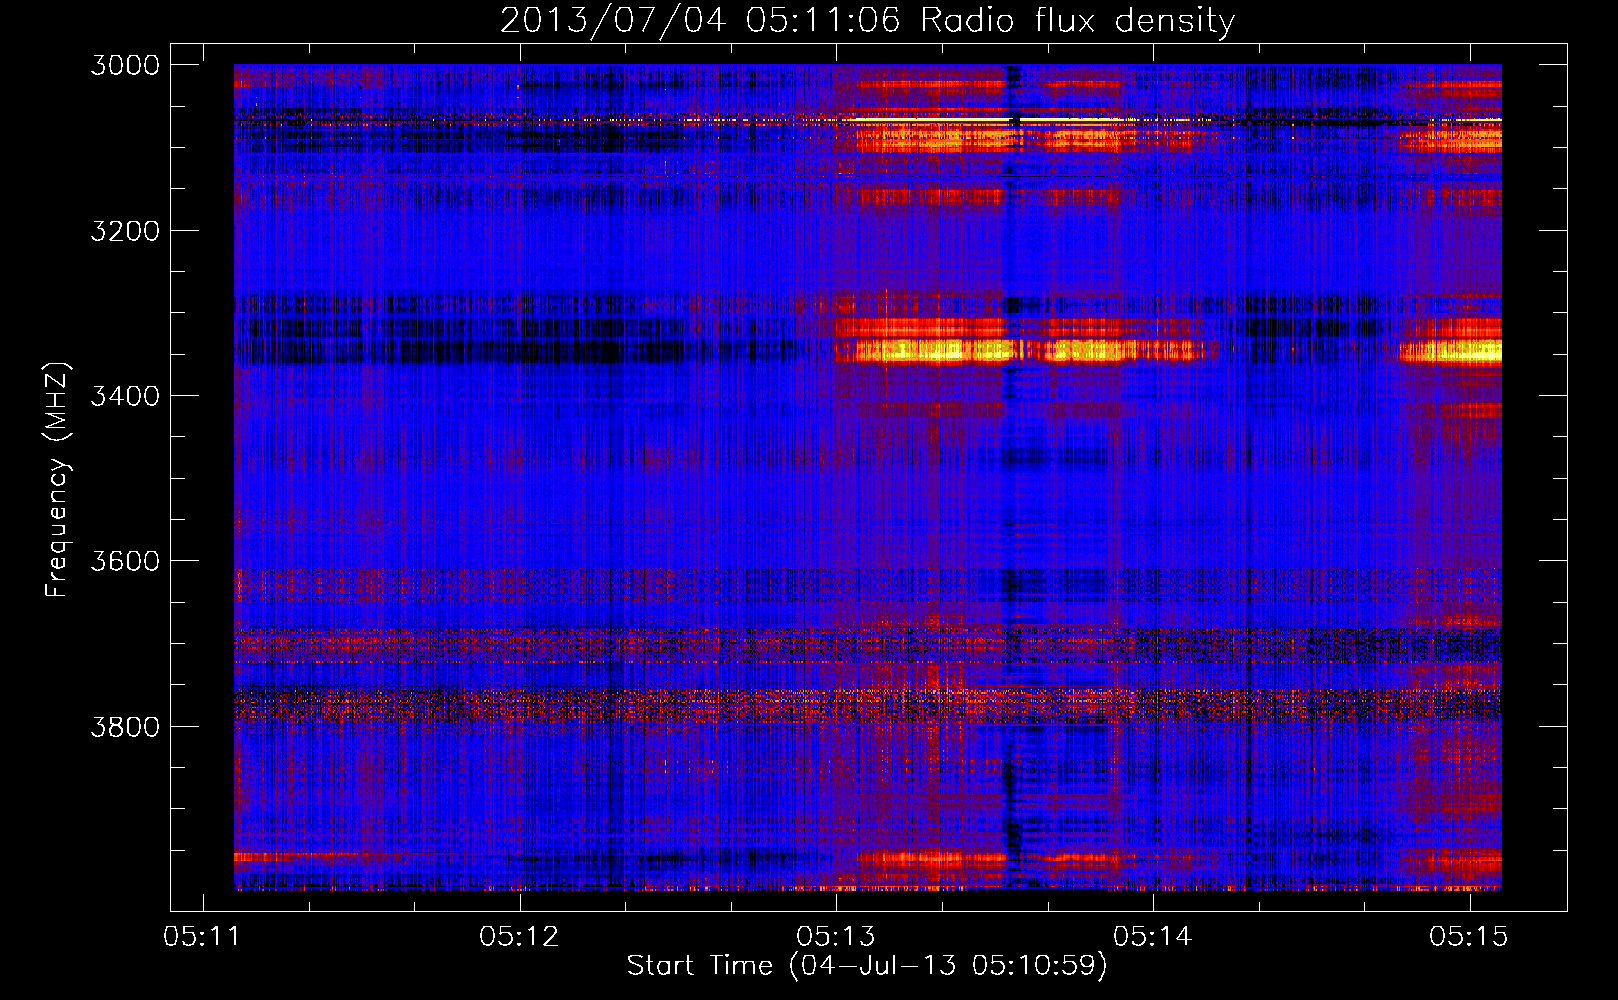Click the 05:13 time tick label
Screen dimensions: 1618x1000
pyautogui.click(x=836, y=937)
